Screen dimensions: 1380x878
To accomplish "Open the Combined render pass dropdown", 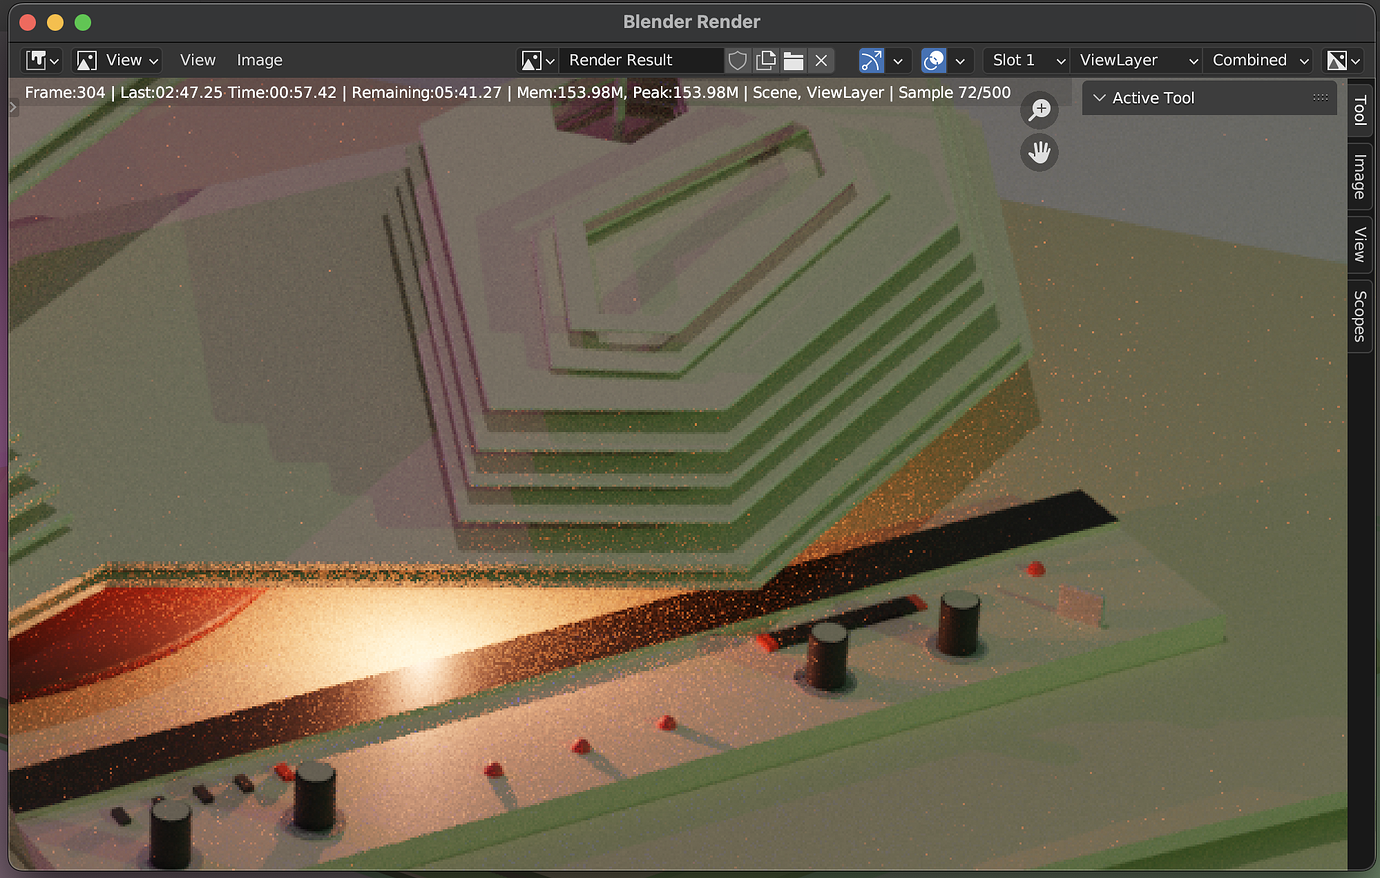I will pos(1259,60).
